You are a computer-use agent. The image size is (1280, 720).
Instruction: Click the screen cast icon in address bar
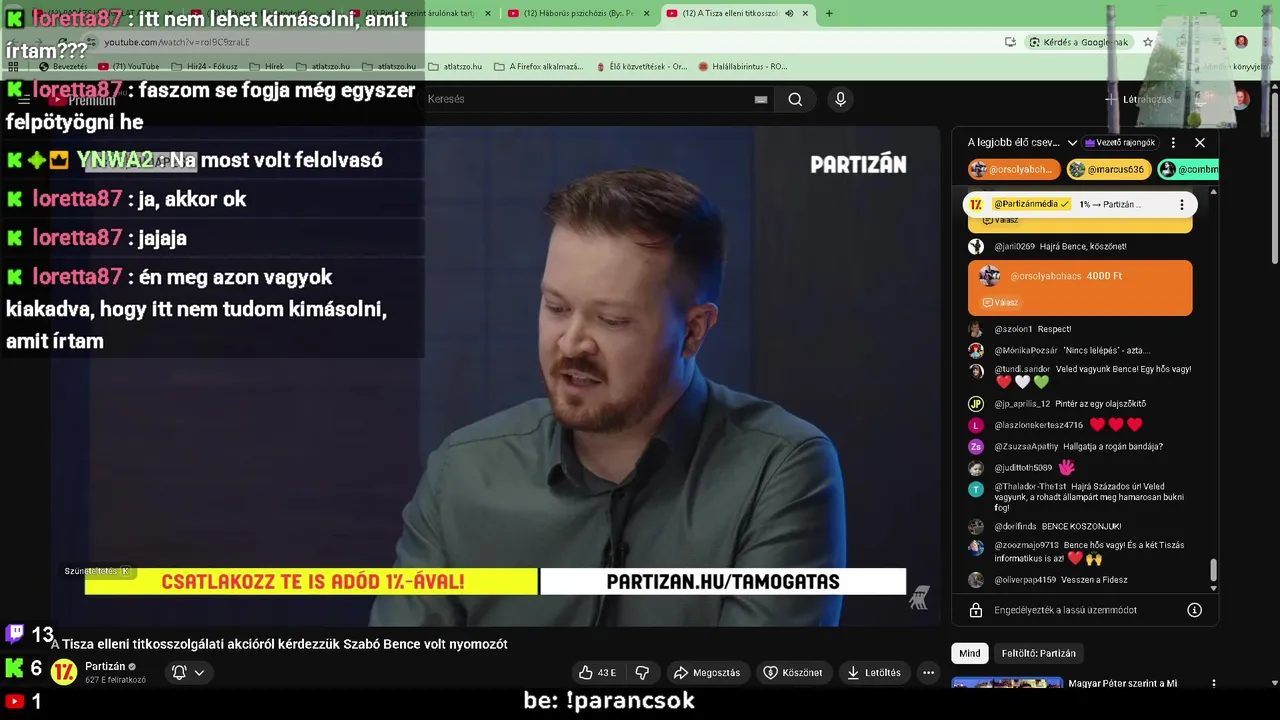coord(1010,42)
